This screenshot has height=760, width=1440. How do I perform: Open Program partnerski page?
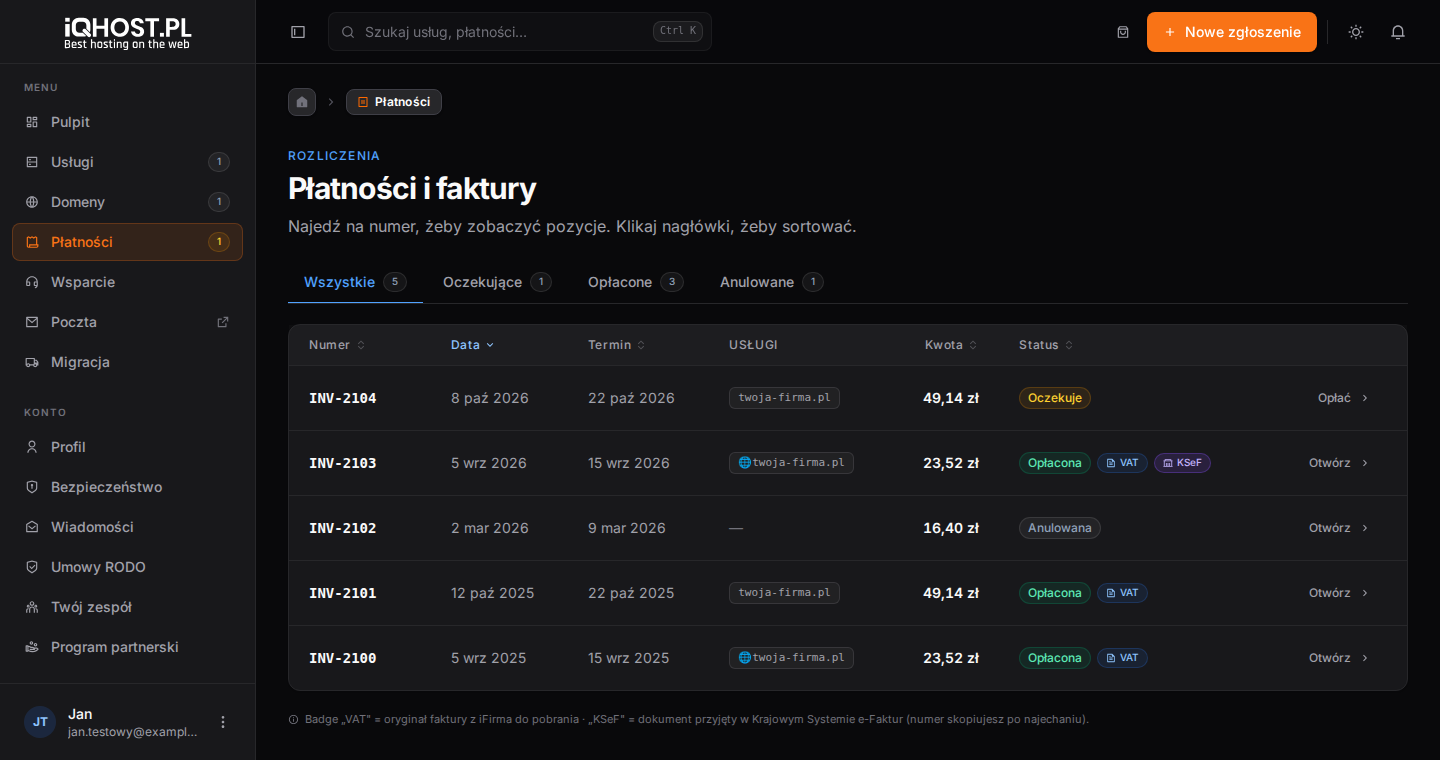pos(127,647)
